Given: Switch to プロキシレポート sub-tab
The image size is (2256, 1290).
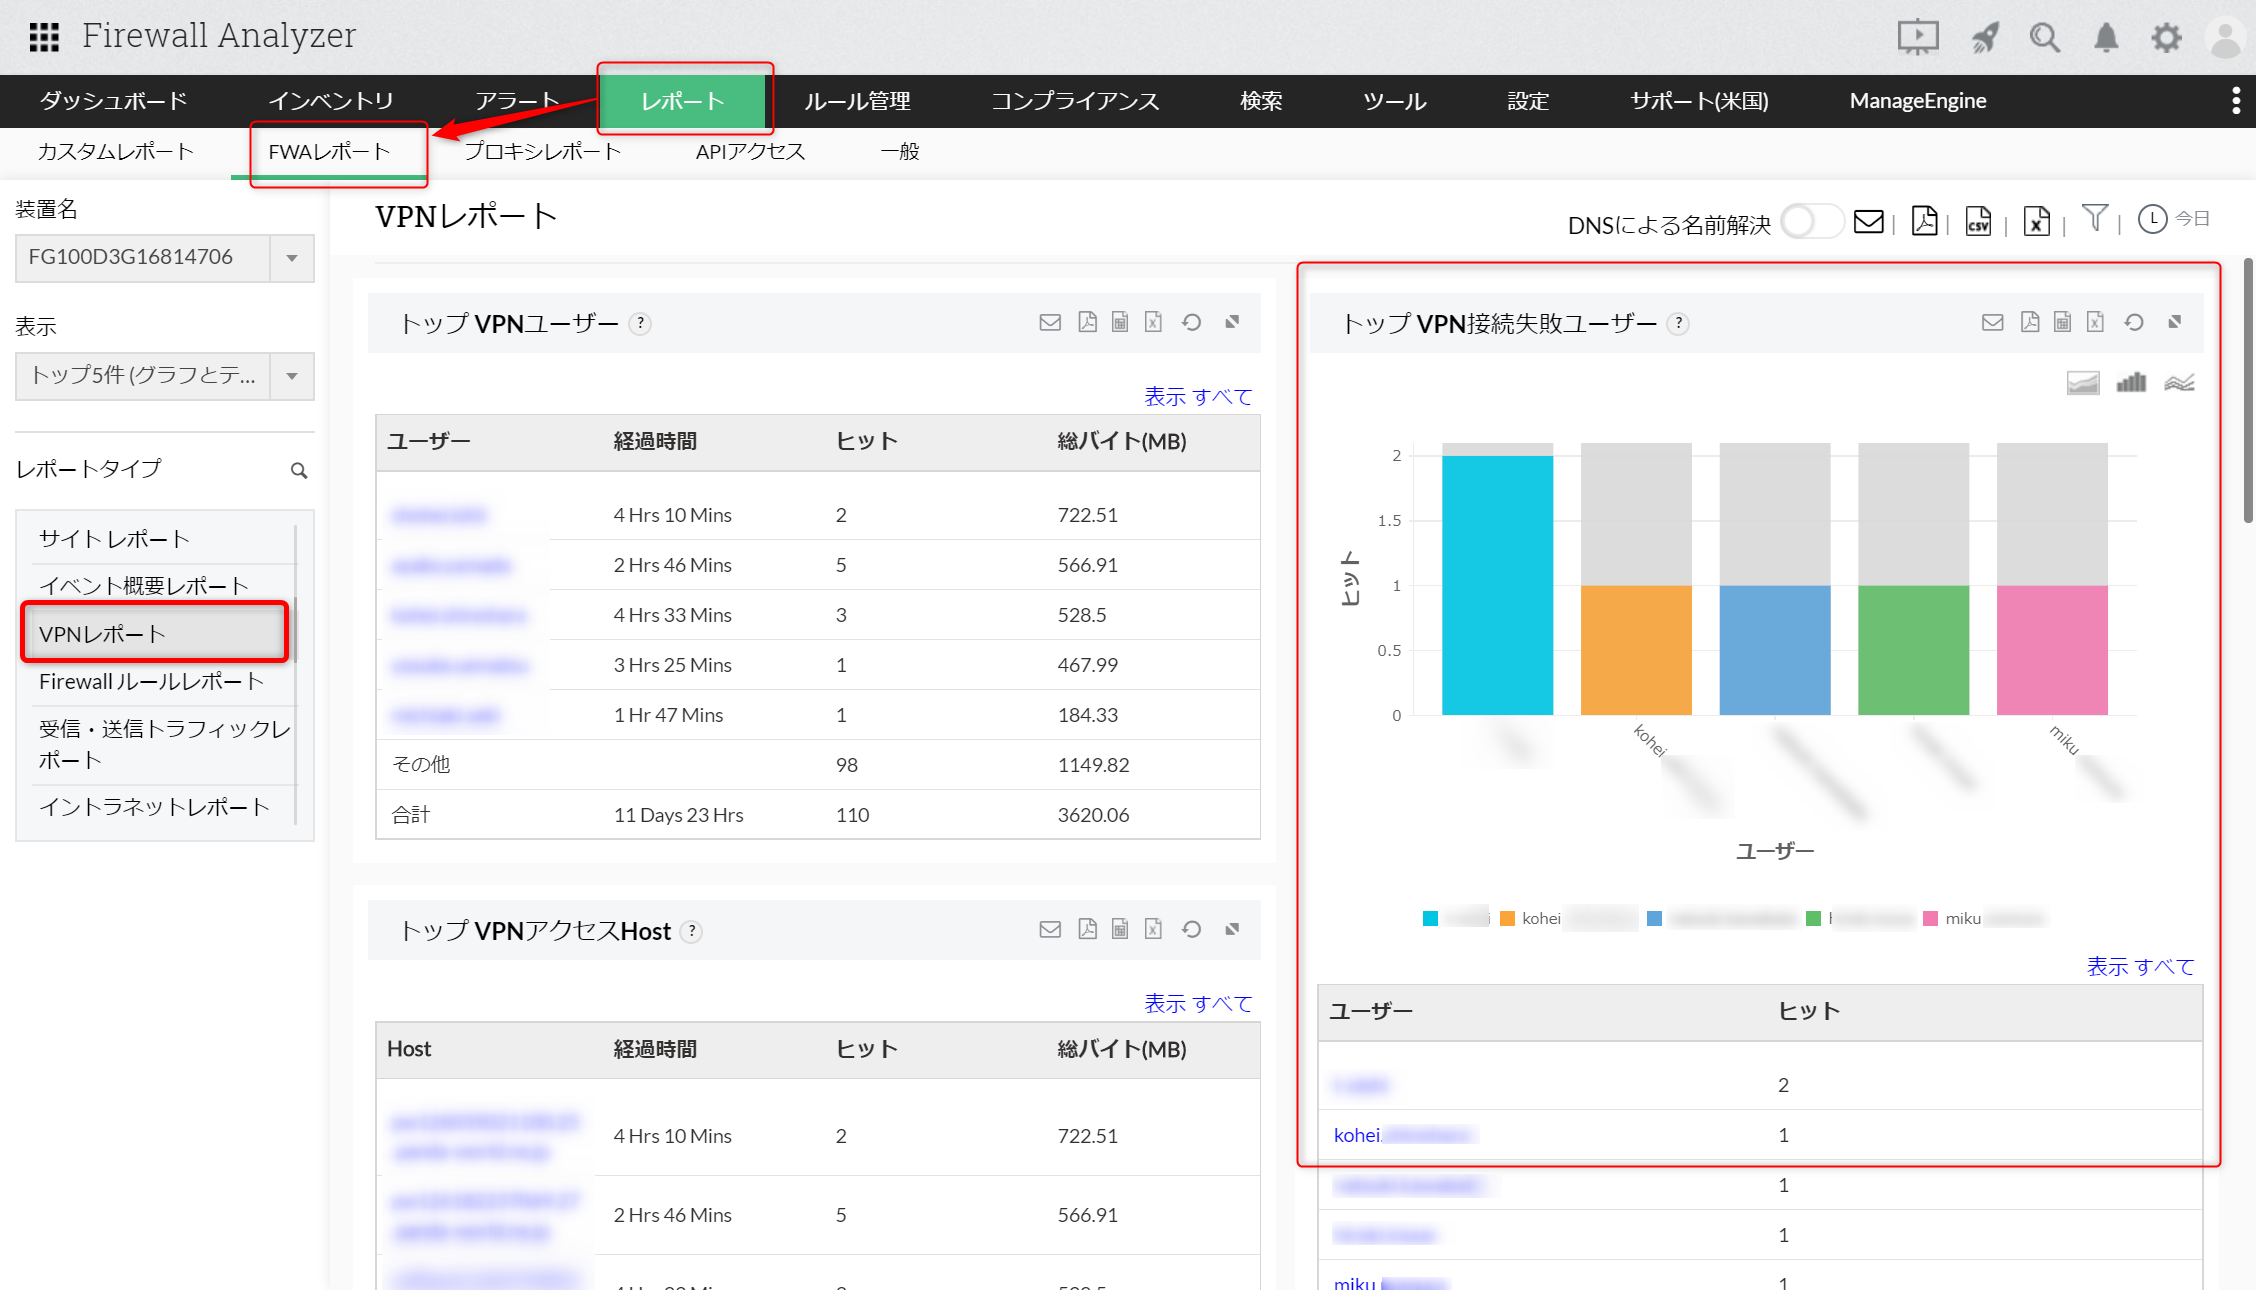Looking at the screenshot, I should pyautogui.click(x=543, y=152).
